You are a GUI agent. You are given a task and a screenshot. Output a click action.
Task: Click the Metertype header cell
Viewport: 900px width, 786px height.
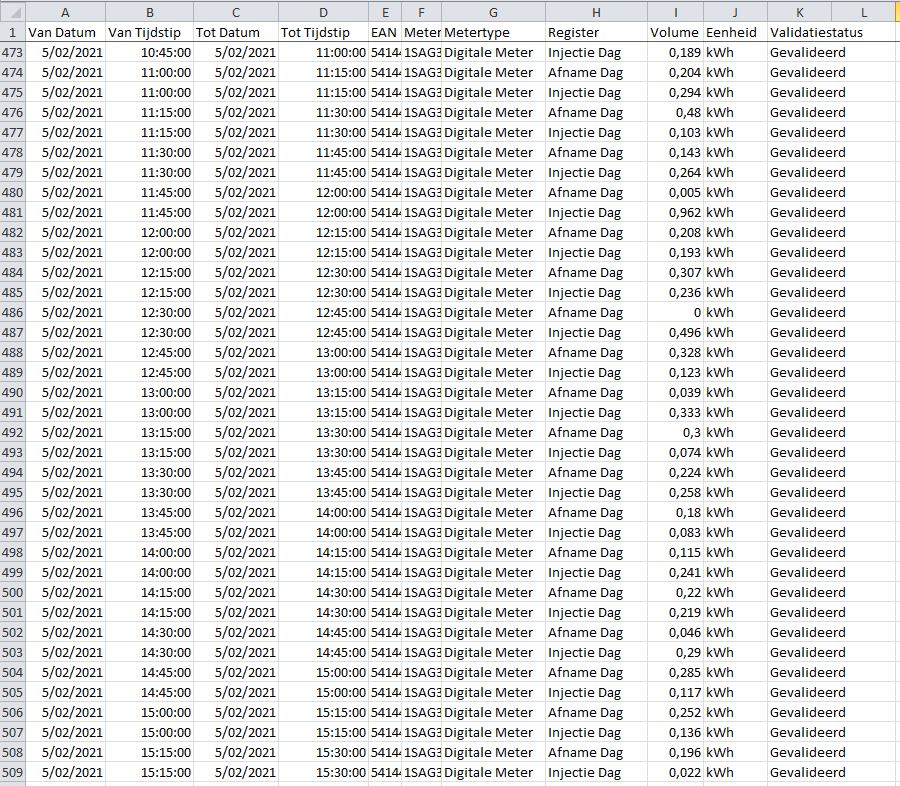tap(493, 32)
